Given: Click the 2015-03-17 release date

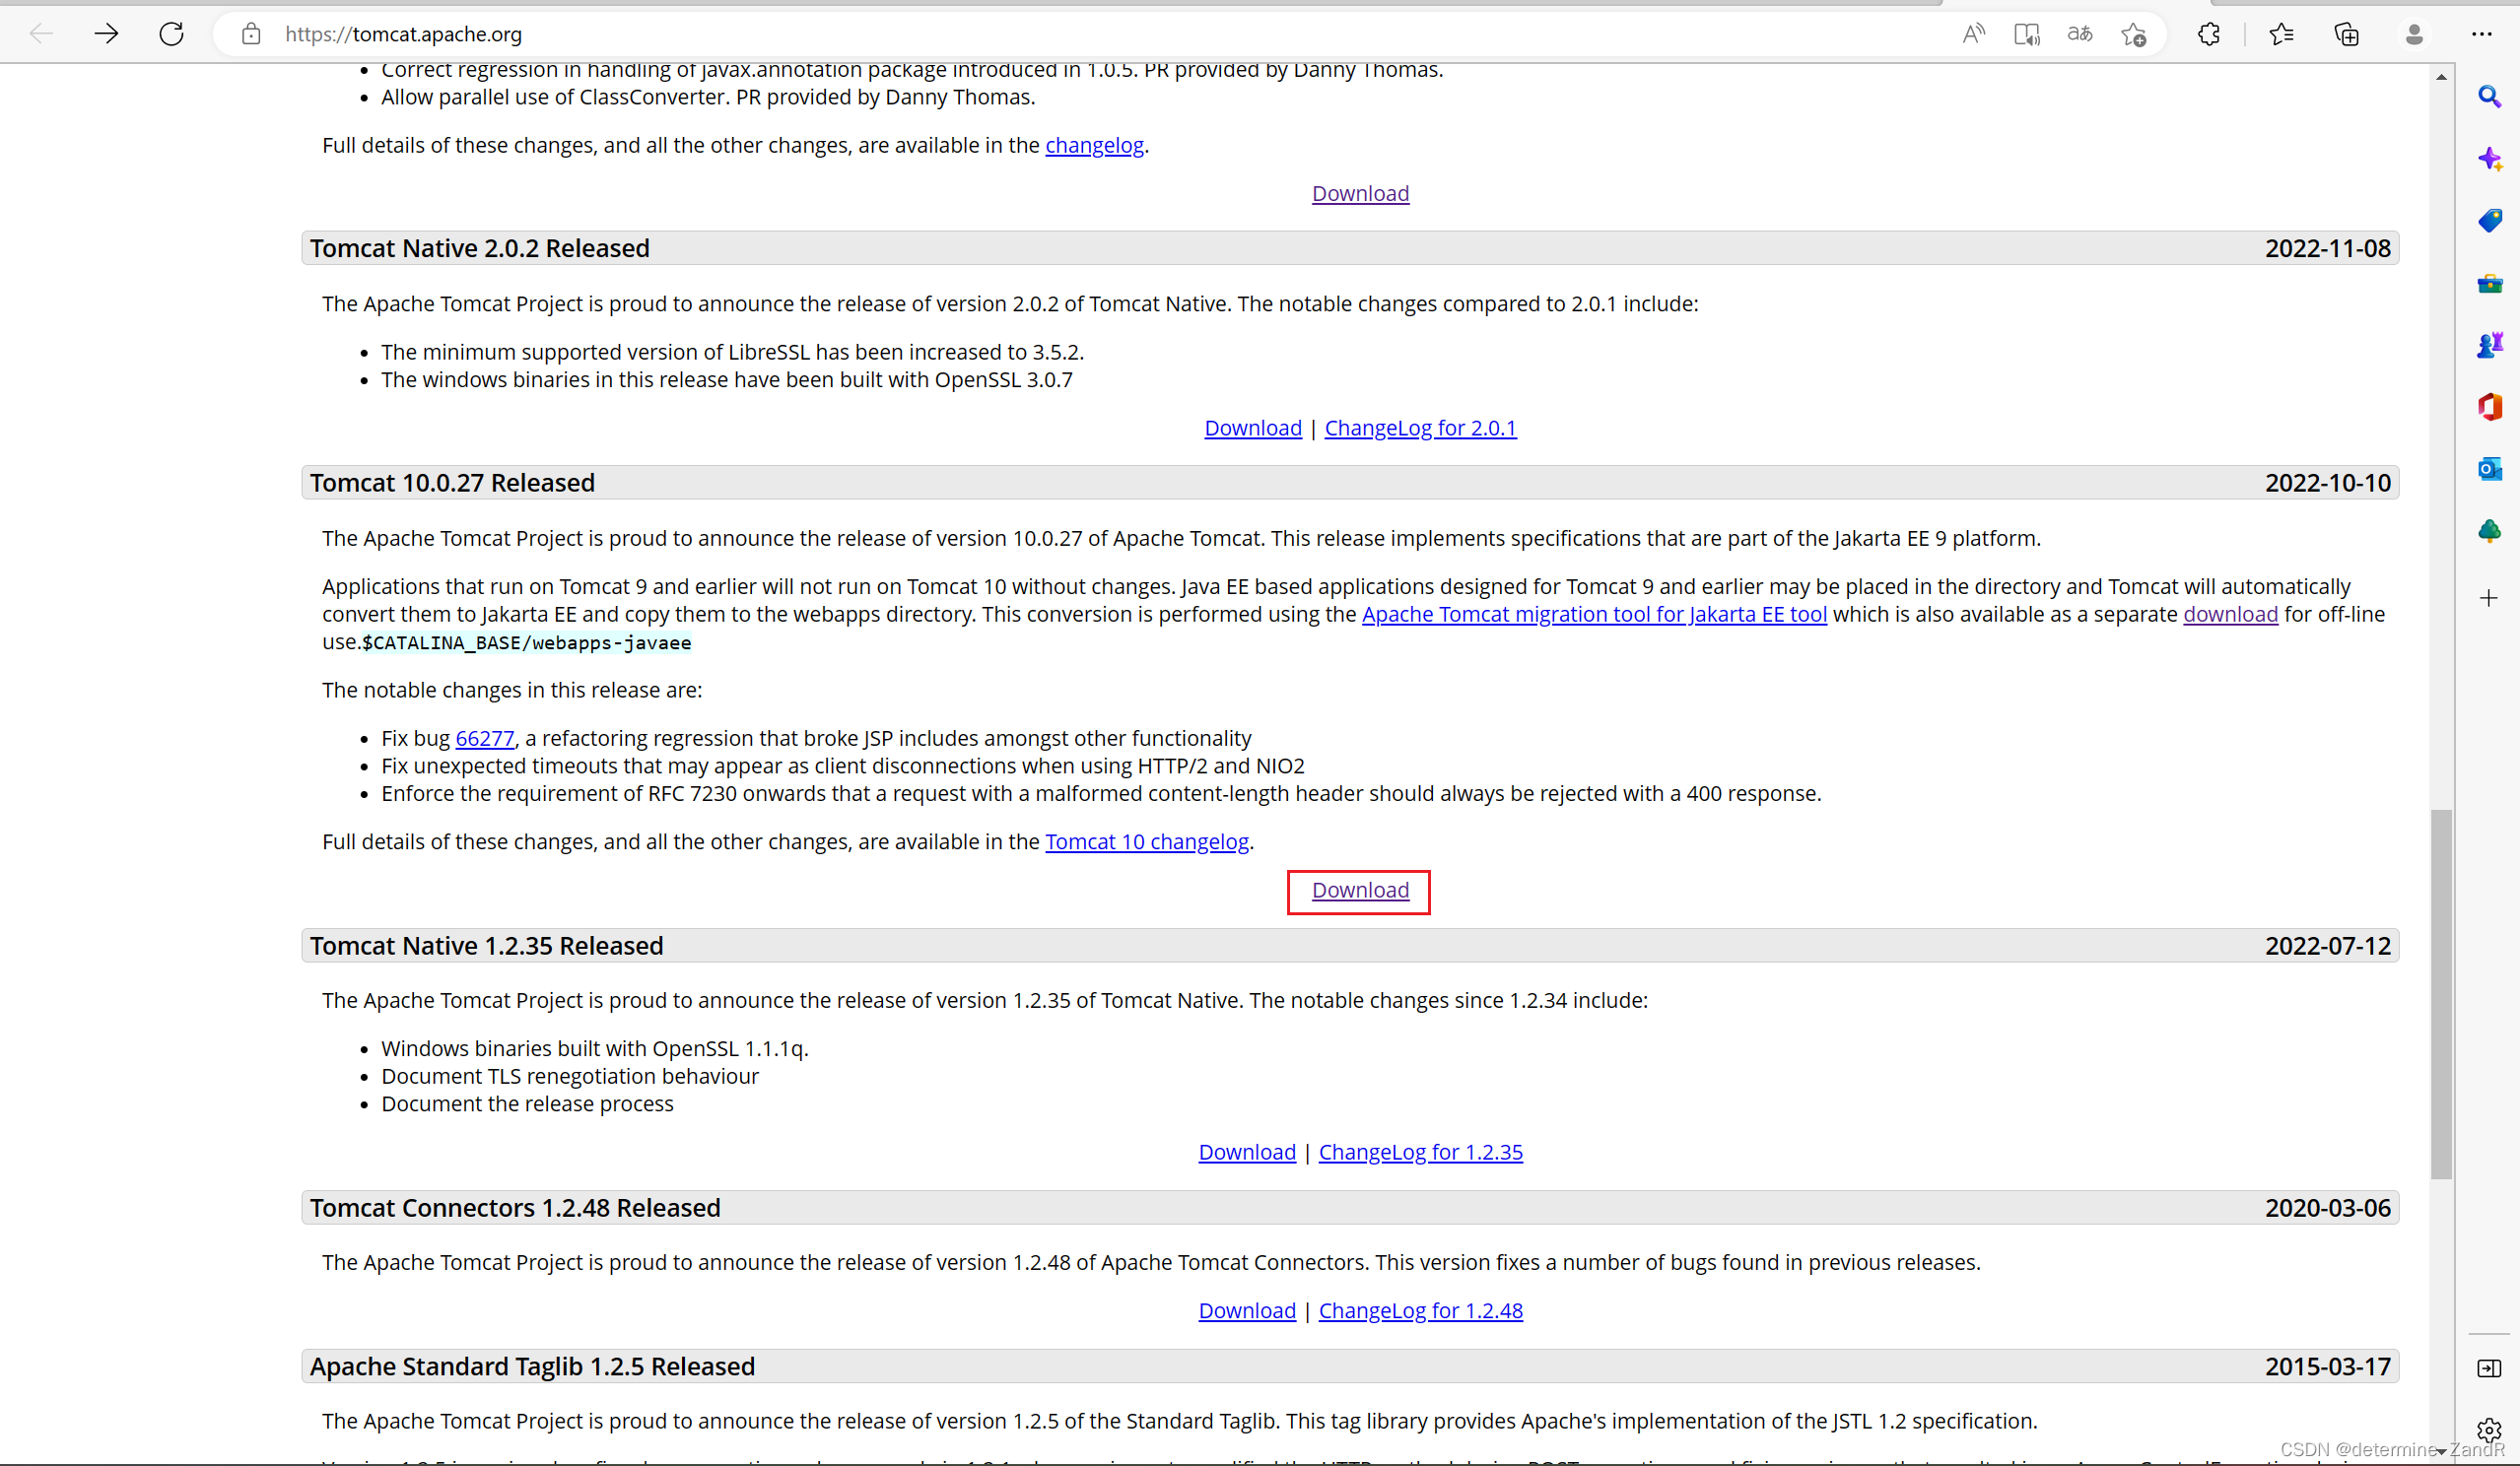Looking at the screenshot, I should (x=2327, y=1366).
